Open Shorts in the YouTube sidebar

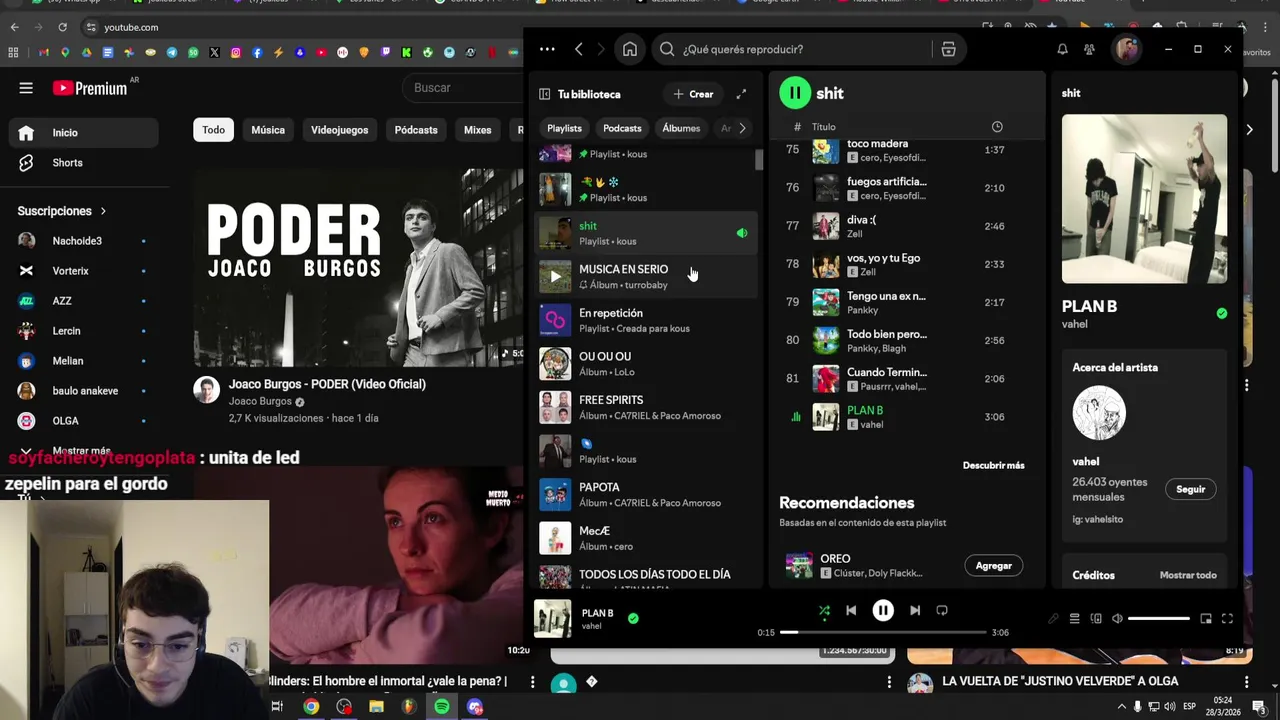coord(83,163)
